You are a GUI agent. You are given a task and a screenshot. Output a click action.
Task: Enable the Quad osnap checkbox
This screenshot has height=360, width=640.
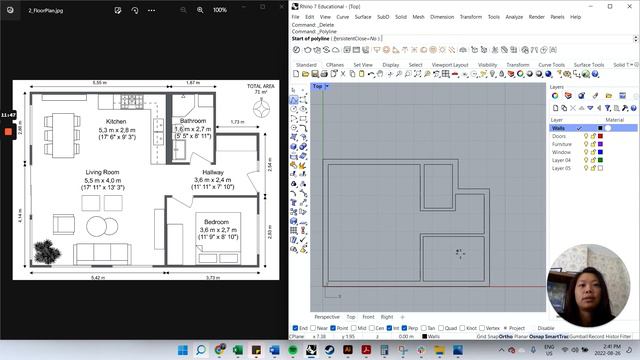point(441,328)
